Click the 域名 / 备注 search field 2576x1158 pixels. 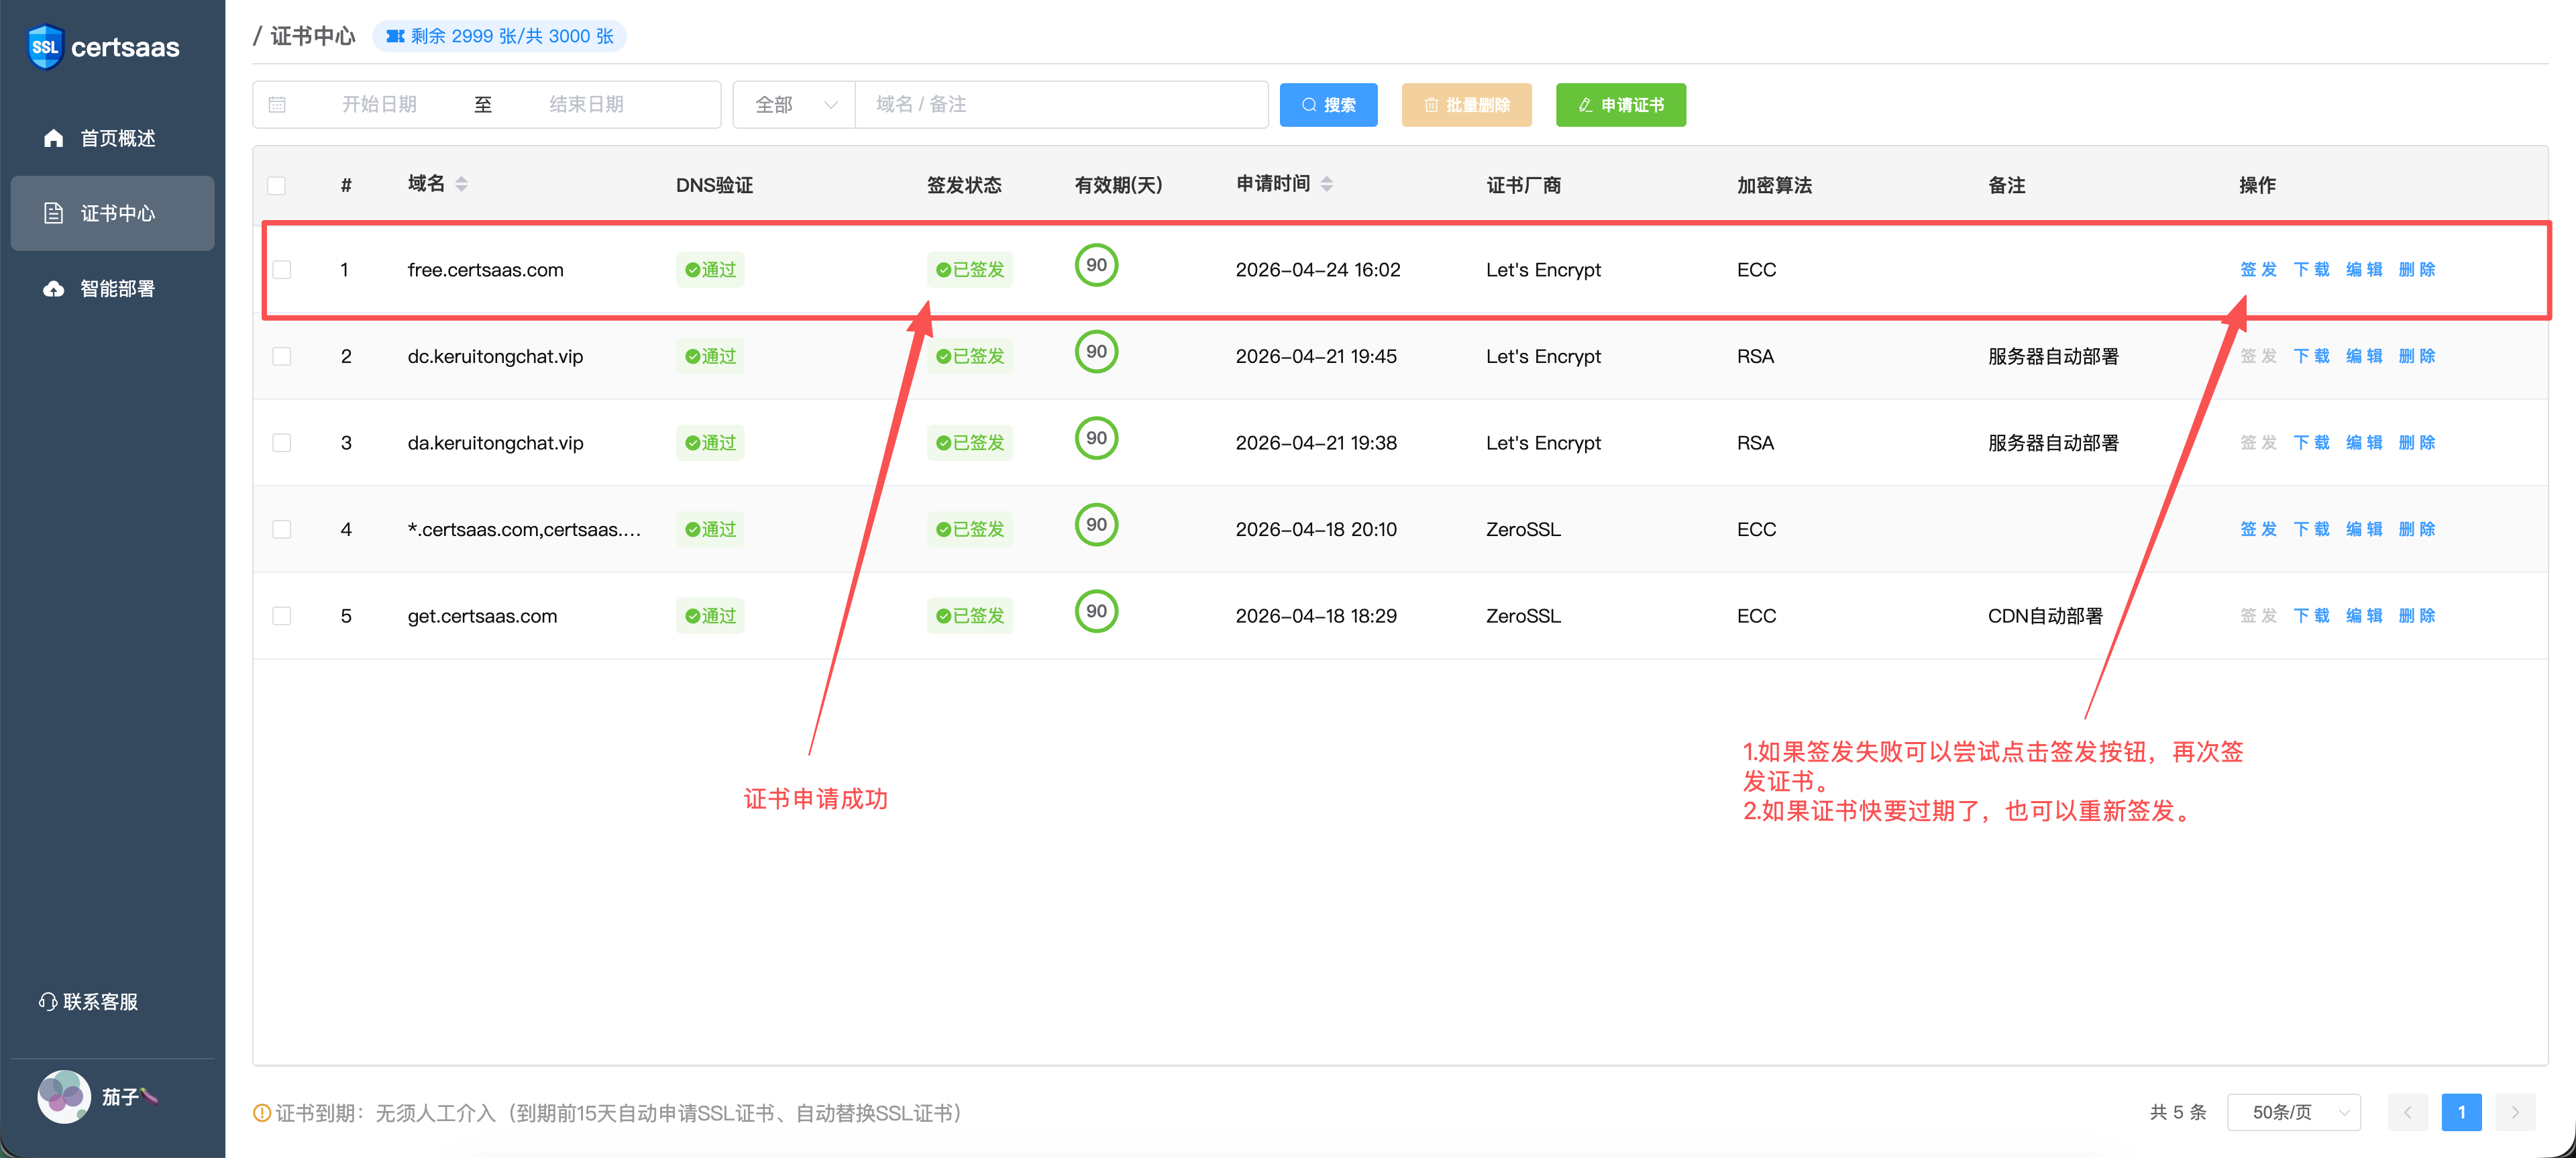tap(1062, 104)
